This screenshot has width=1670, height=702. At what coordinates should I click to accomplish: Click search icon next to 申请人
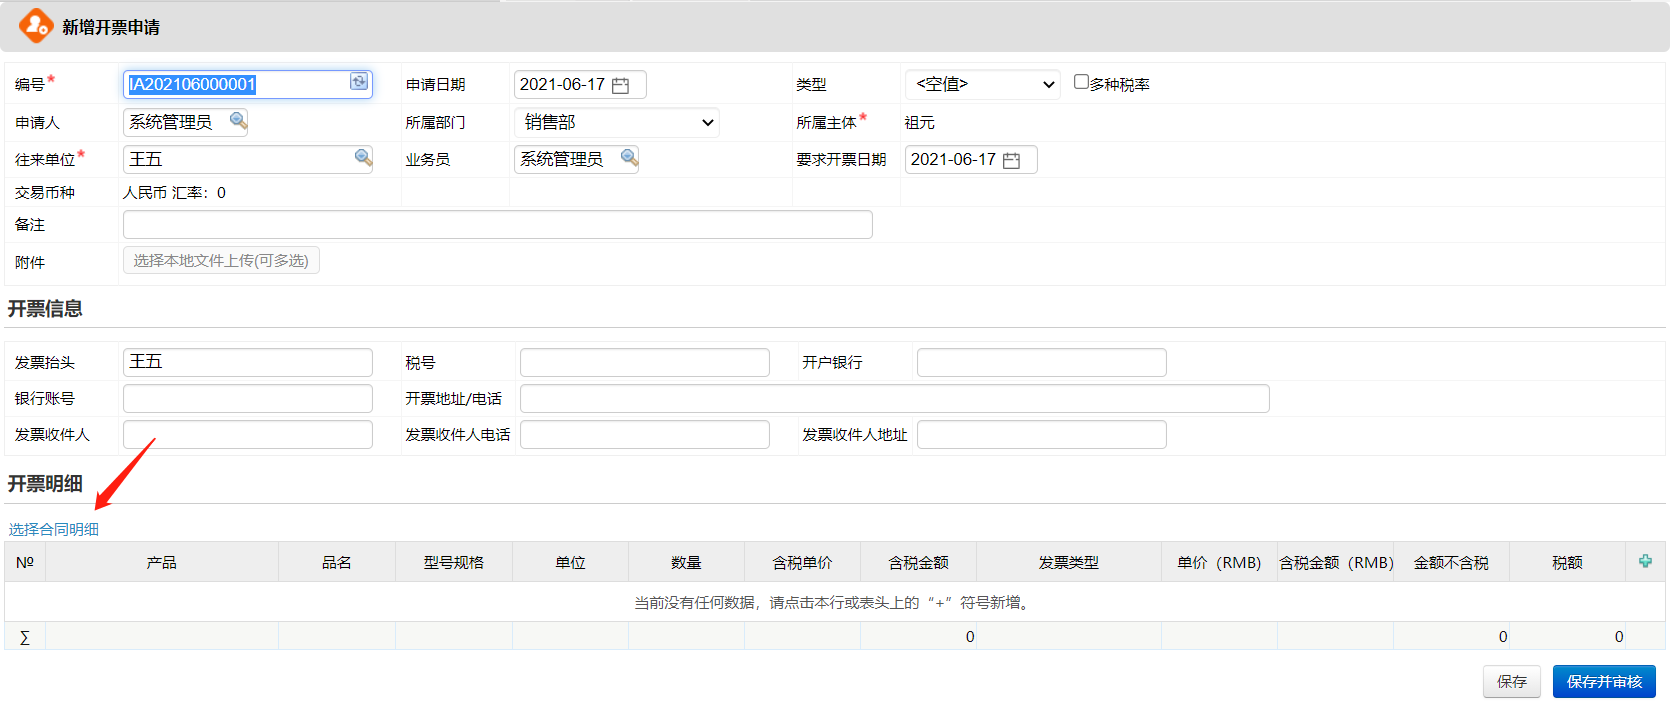pyautogui.click(x=238, y=121)
